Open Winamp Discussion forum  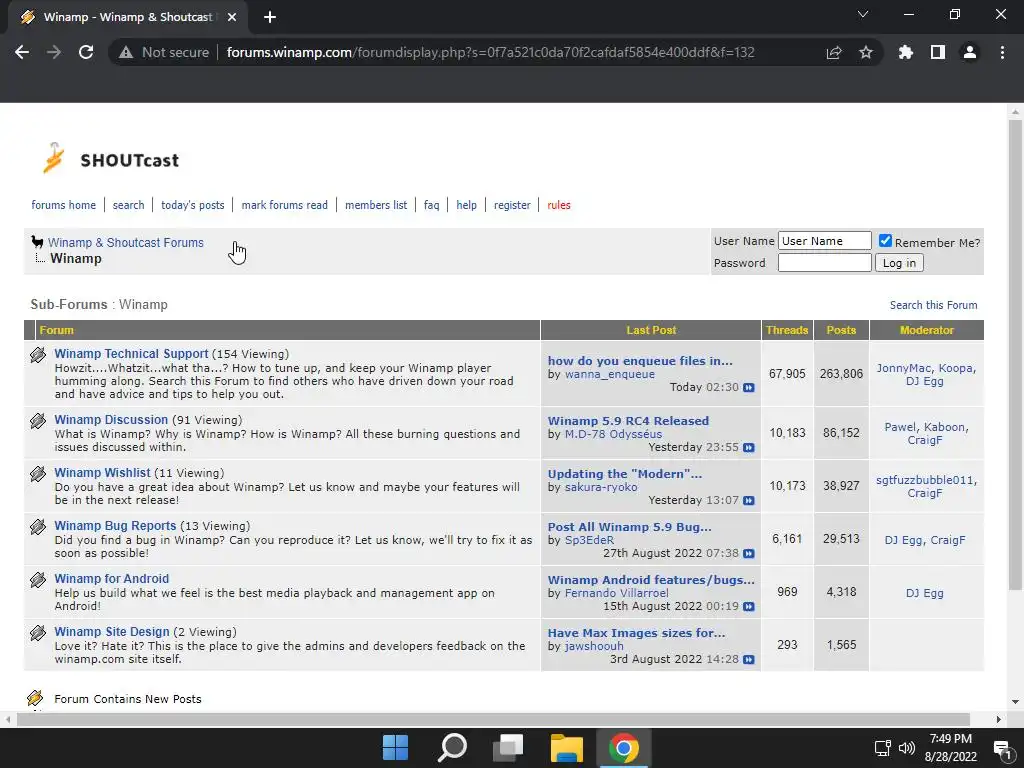(111, 420)
